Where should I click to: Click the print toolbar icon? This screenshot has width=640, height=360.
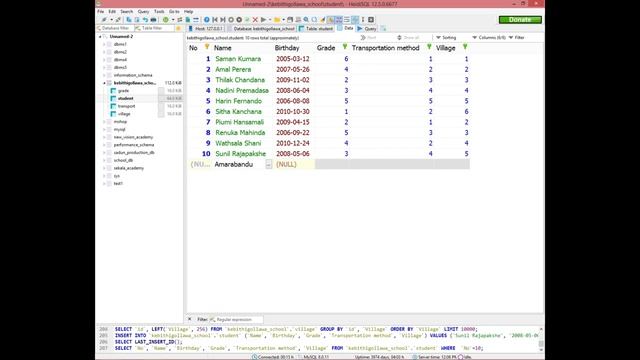(153, 20)
